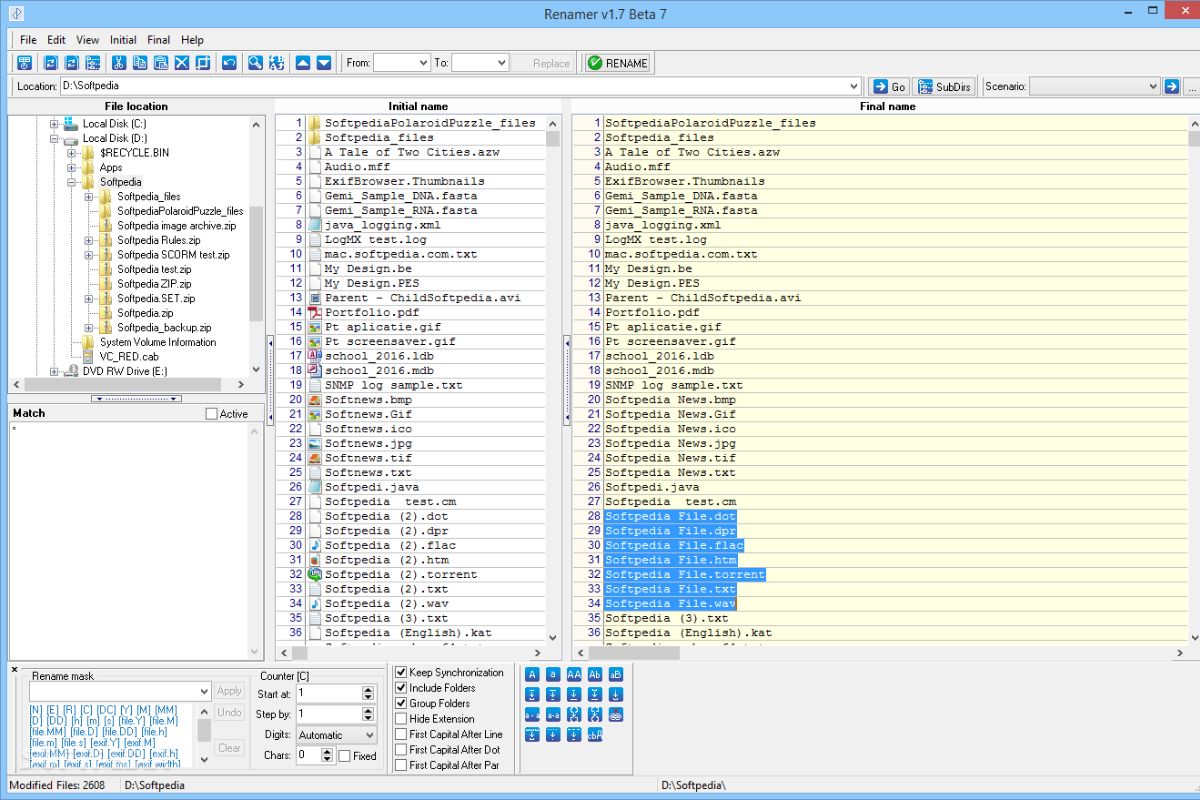Click the undo arrow toolbar icon
Screen dimensions: 1200x800
click(x=229, y=63)
